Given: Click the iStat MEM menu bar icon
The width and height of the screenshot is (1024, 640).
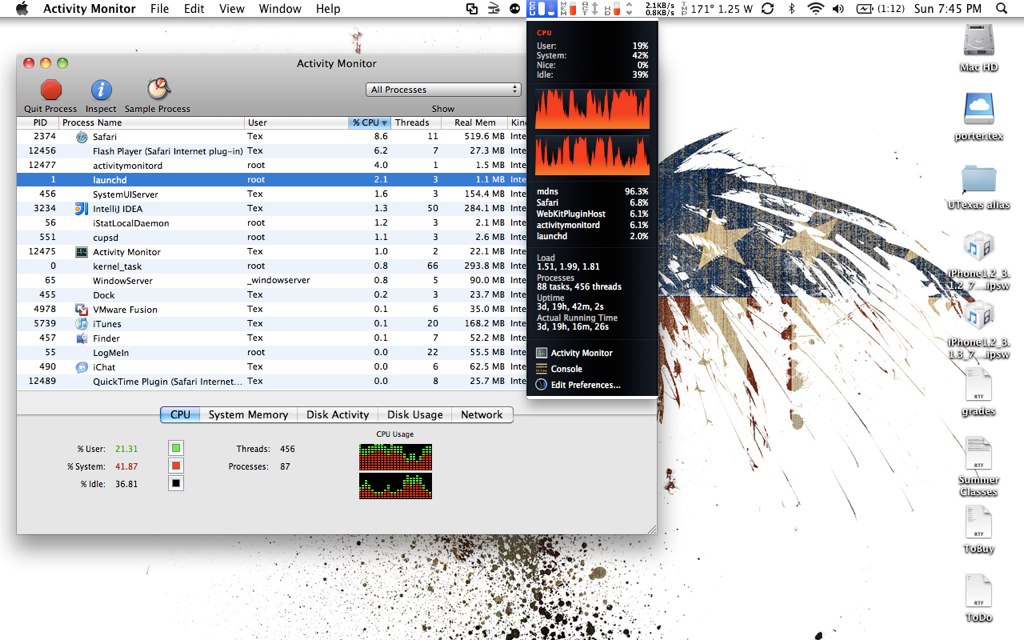Looking at the screenshot, I should 571,8.
